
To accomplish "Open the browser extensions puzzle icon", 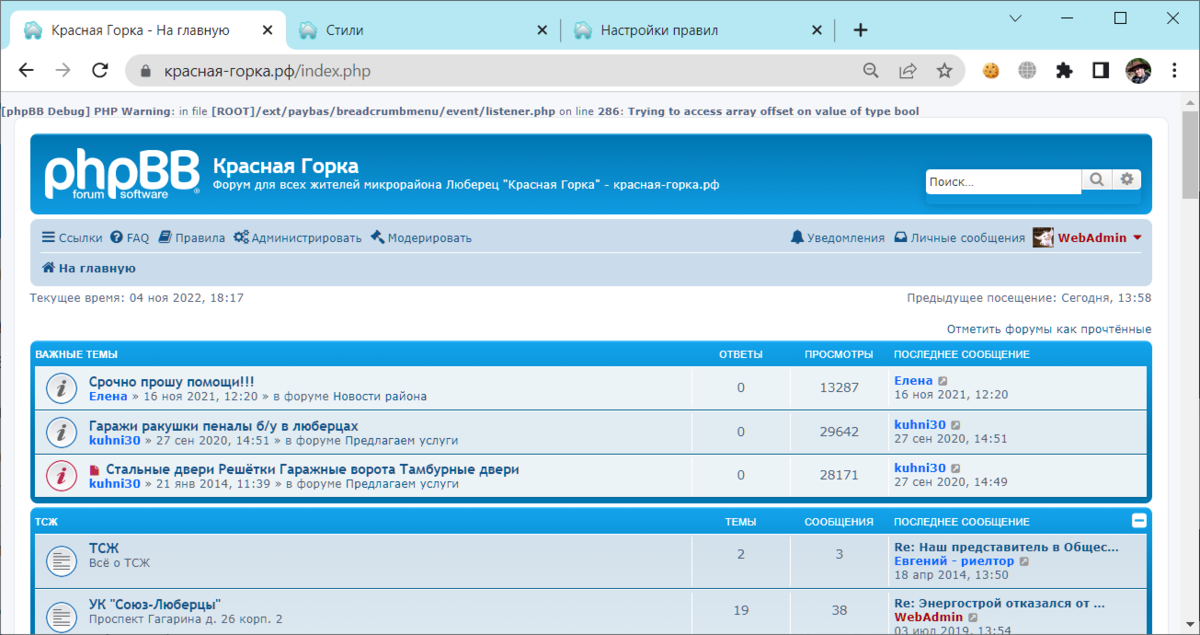I will pos(1064,70).
